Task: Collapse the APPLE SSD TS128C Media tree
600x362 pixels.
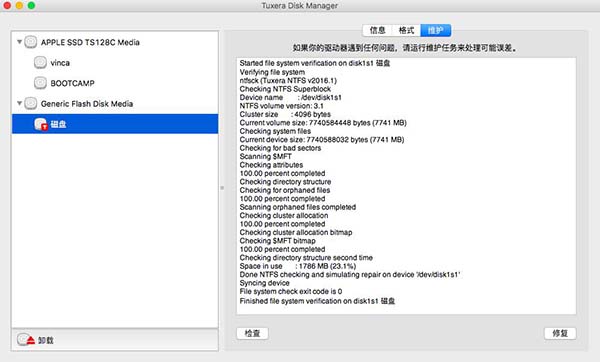Action: coord(19,42)
